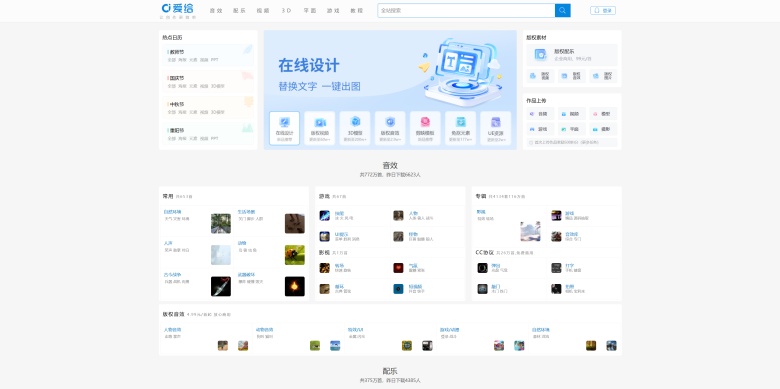Open the 配乐 menu in navigation
Image resolution: width=780 pixels, height=389 pixels.
pos(239,10)
